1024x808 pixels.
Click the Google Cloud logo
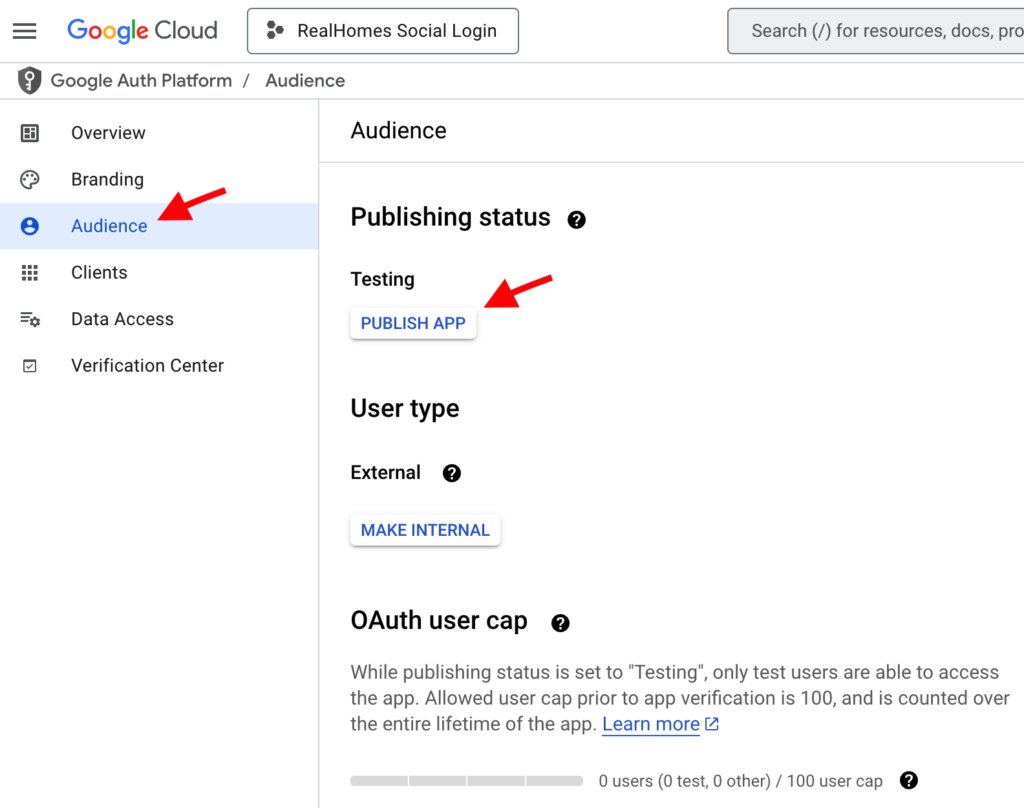point(142,31)
